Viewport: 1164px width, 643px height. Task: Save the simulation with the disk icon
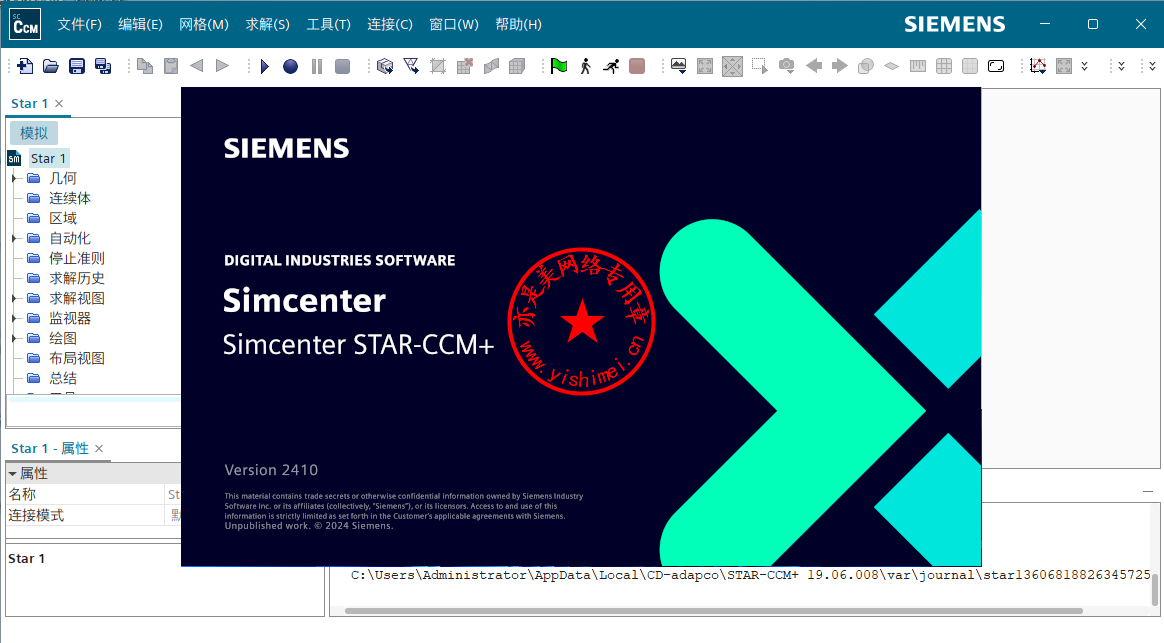pyautogui.click(x=76, y=66)
